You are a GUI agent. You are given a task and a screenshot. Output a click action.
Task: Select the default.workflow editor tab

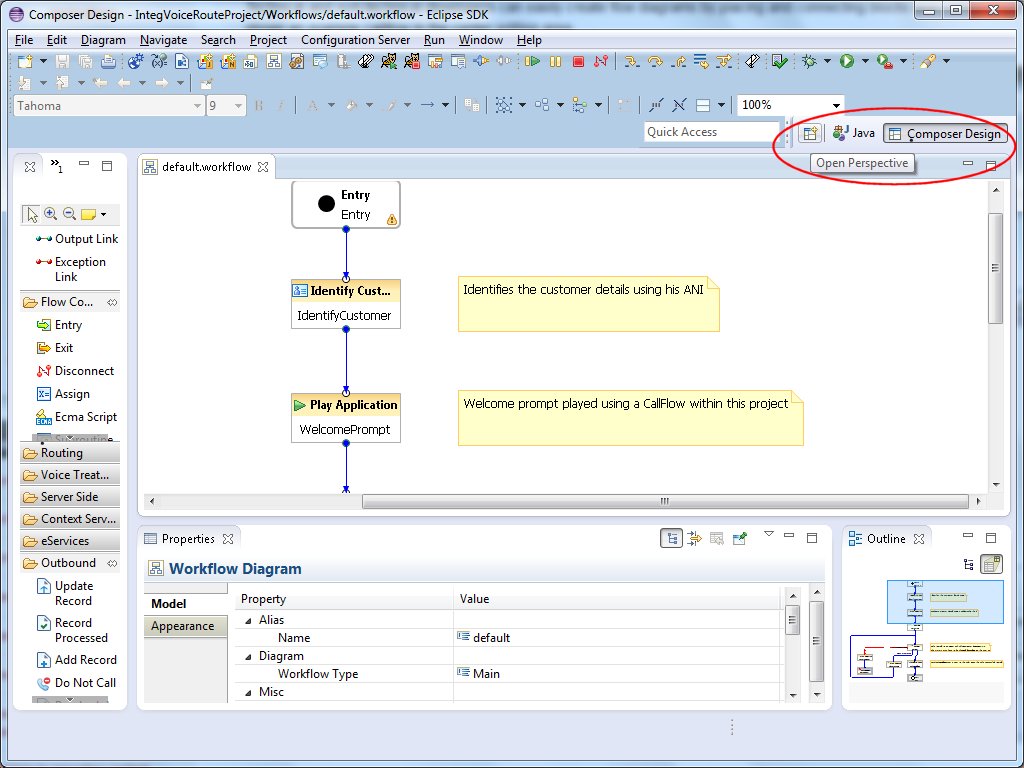pos(206,167)
